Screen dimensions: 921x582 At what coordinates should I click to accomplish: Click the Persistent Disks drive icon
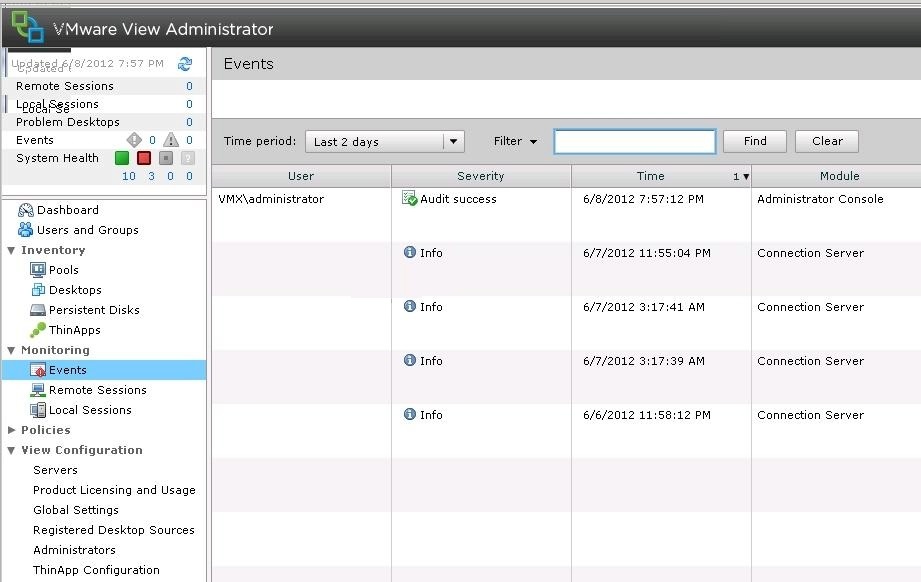[x=38, y=309]
